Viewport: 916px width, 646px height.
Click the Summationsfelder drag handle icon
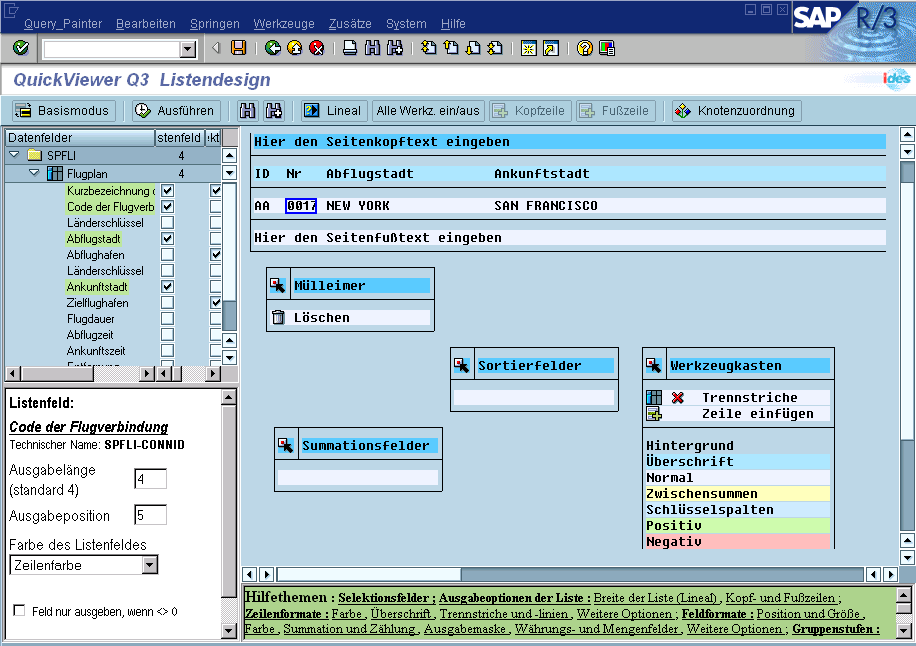point(285,445)
